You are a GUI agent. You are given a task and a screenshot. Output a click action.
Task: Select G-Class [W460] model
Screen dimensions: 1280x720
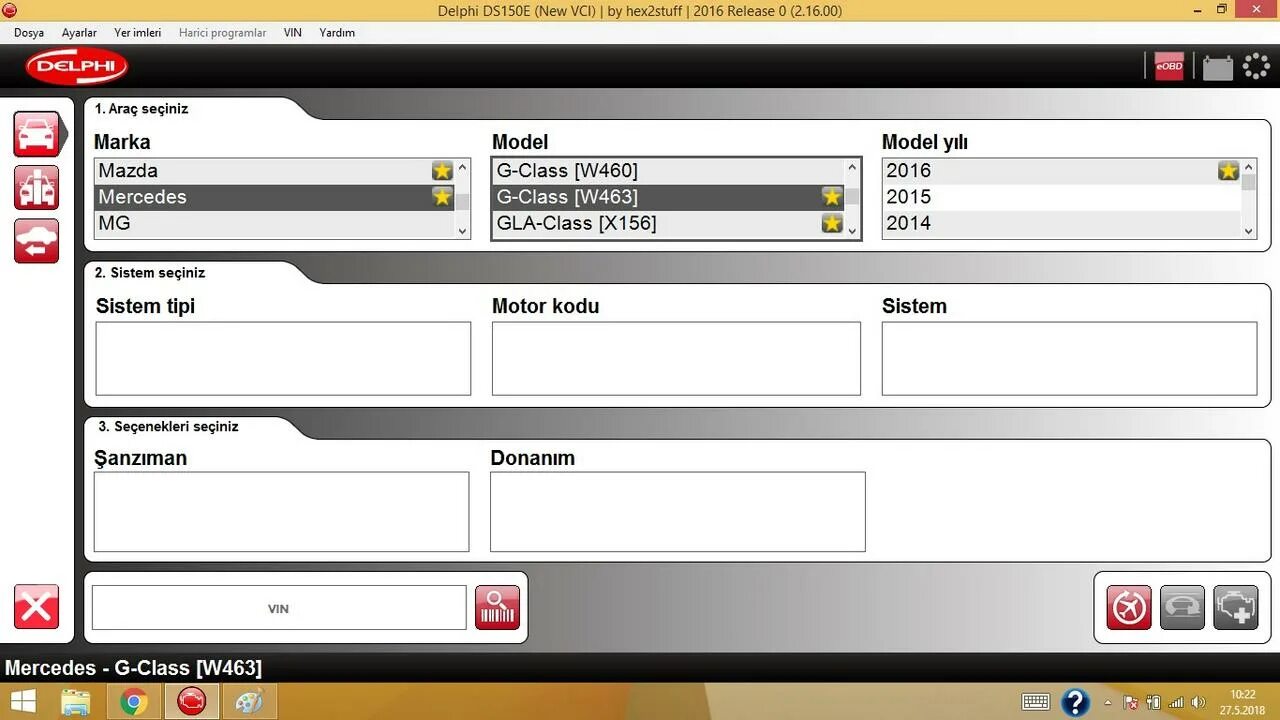tap(668, 171)
